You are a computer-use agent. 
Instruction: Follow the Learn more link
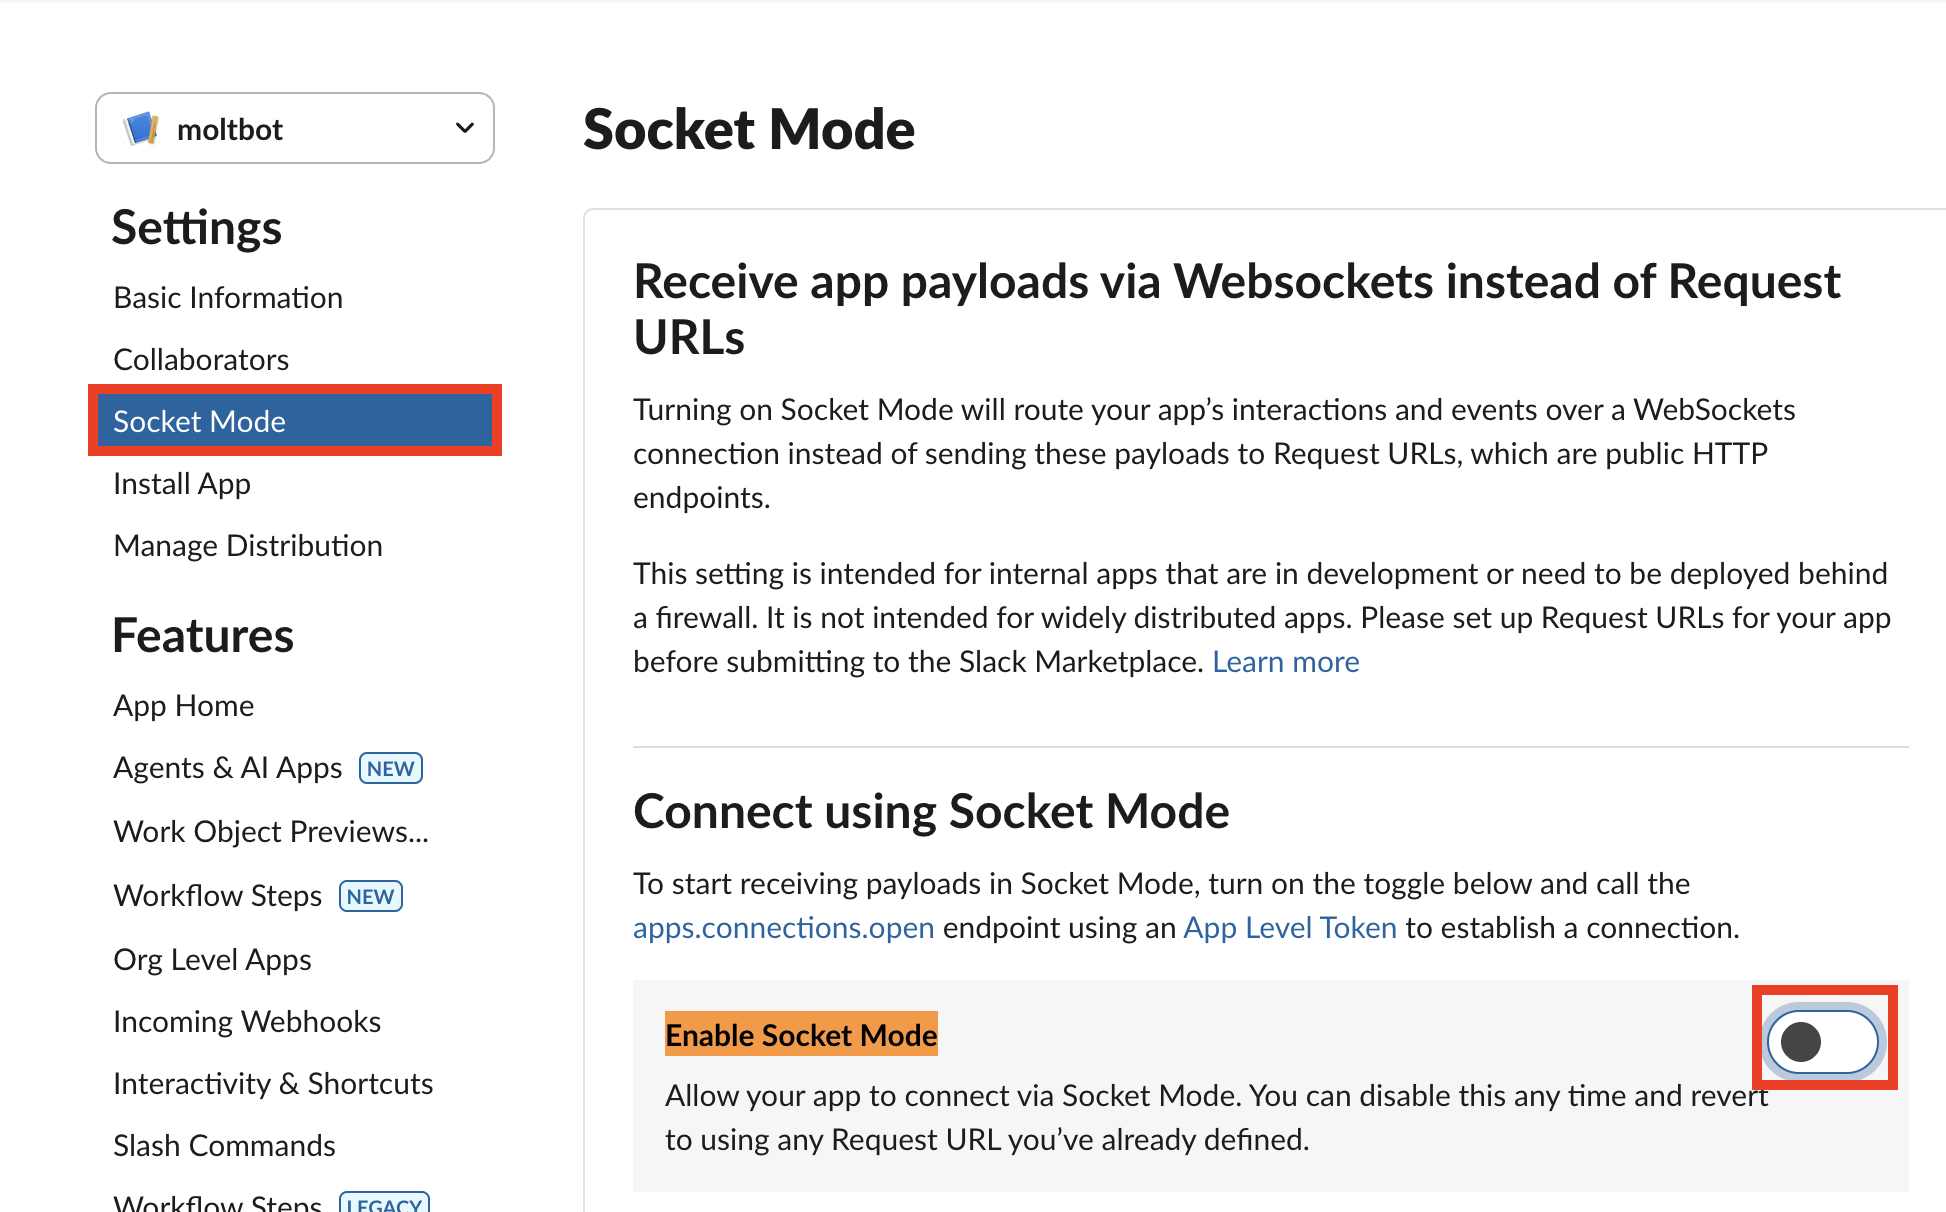point(1285,662)
